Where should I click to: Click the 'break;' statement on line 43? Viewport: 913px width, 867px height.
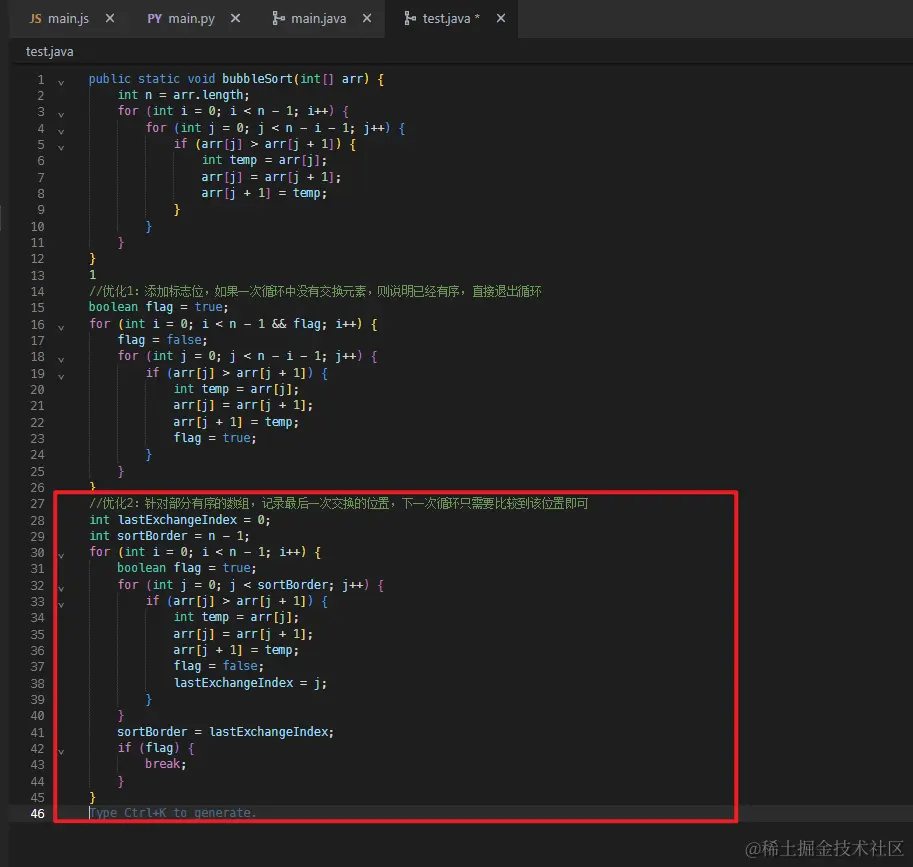click(x=166, y=764)
